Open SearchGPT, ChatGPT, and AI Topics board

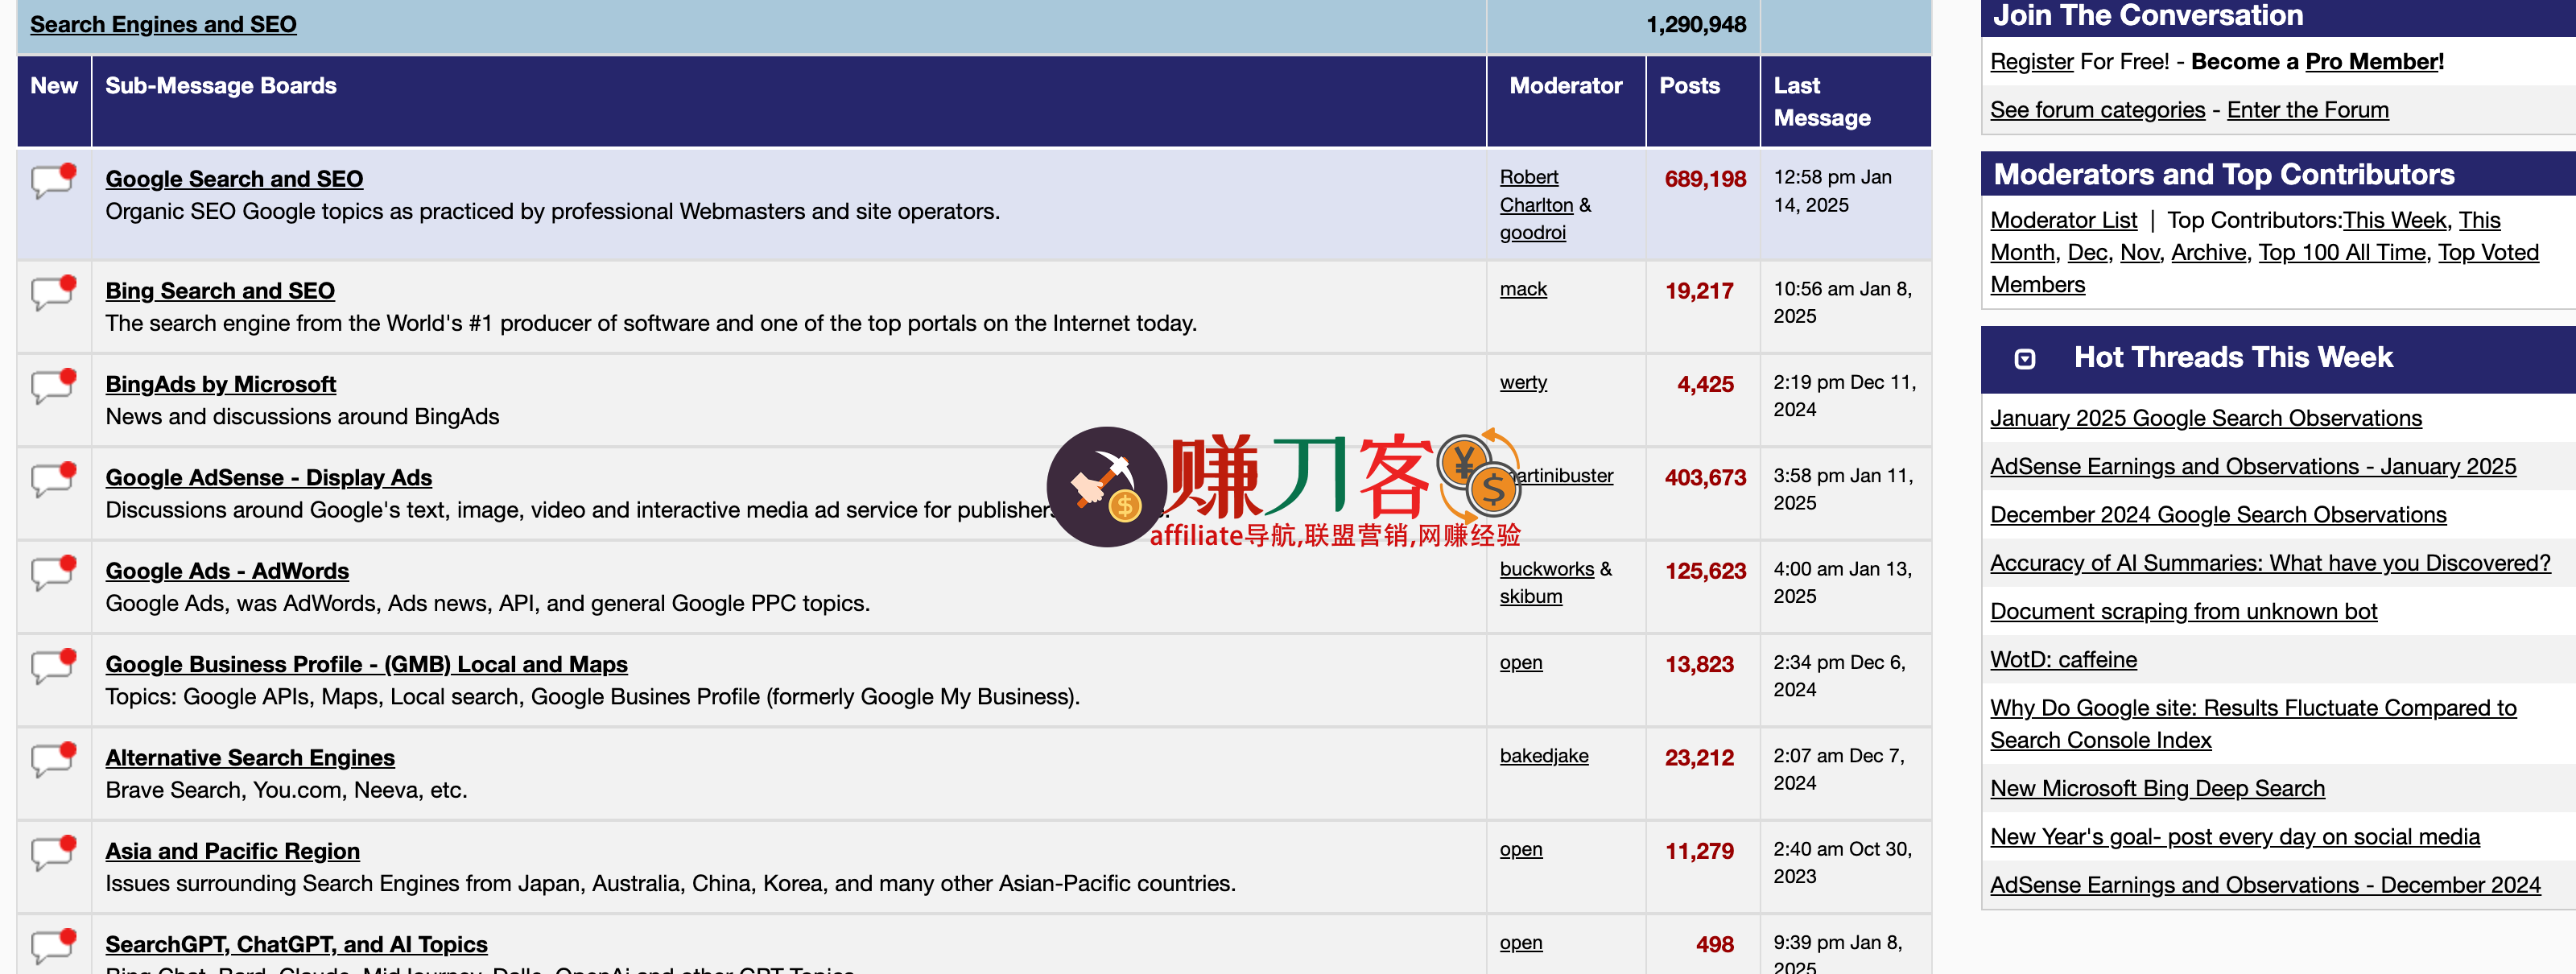point(296,944)
